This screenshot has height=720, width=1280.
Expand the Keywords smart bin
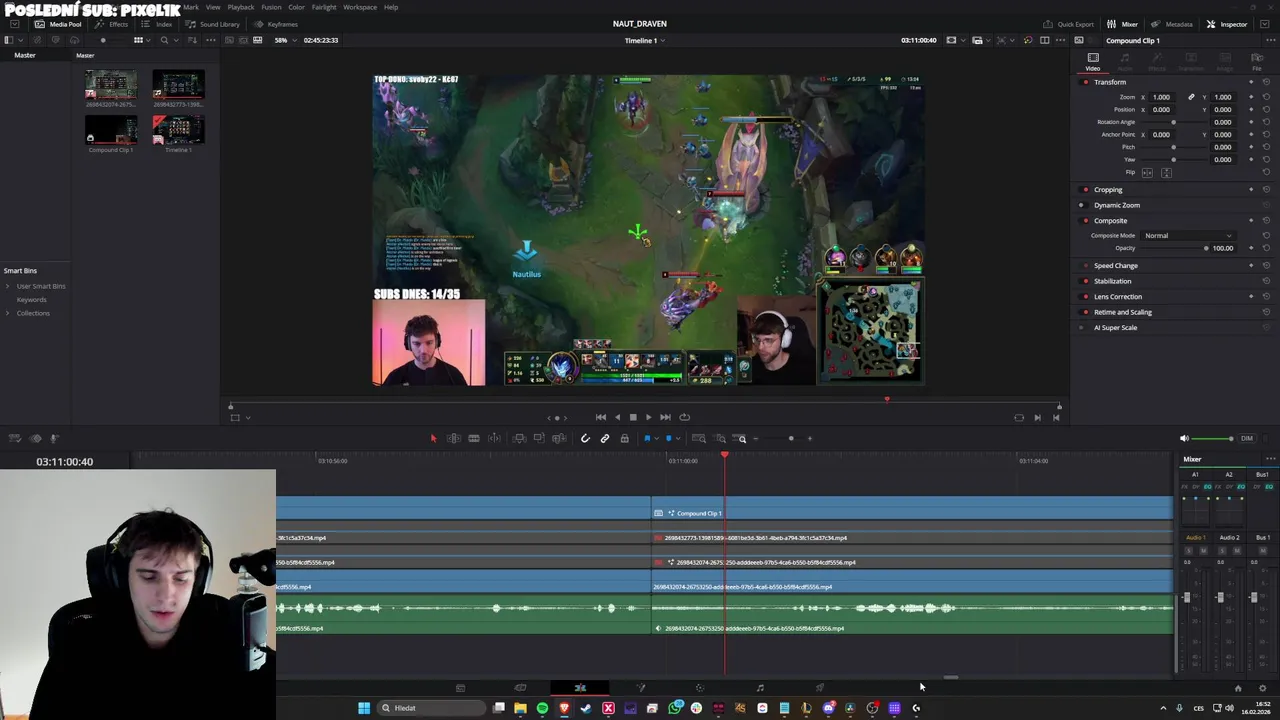pyautogui.click(x=31, y=299)
